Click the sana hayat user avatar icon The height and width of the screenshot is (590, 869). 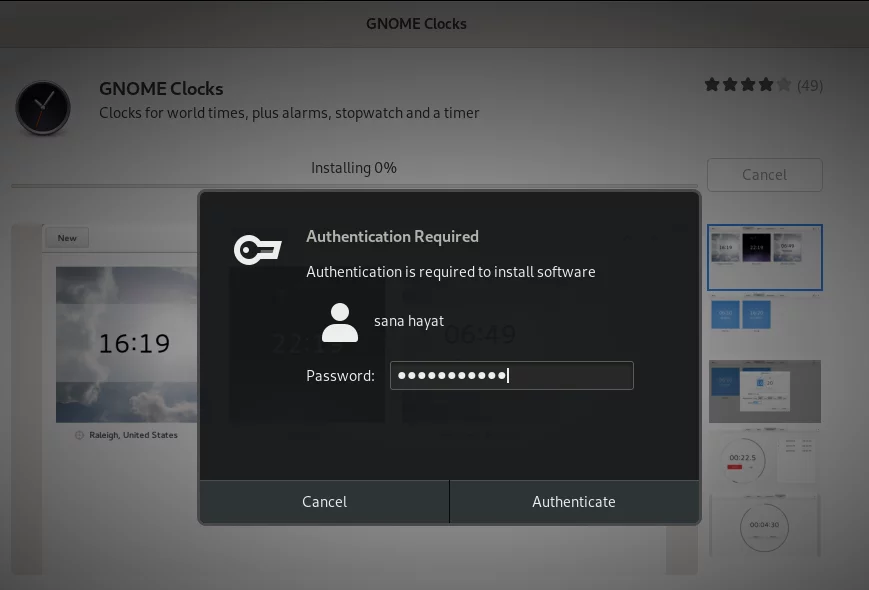point(340,322)
